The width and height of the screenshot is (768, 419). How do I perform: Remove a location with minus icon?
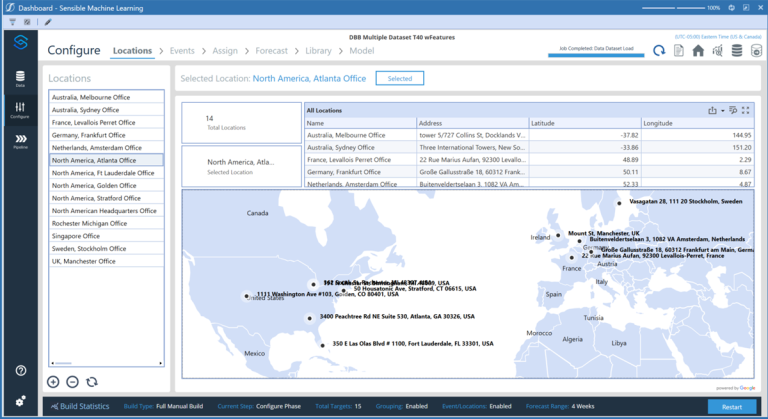72,382
